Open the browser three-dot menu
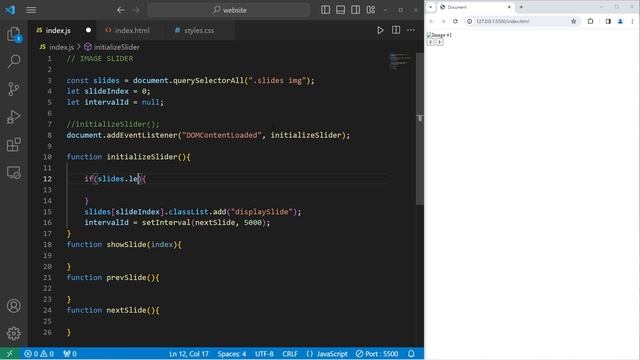Screen dimensions: 640x360 click(632, 21)
